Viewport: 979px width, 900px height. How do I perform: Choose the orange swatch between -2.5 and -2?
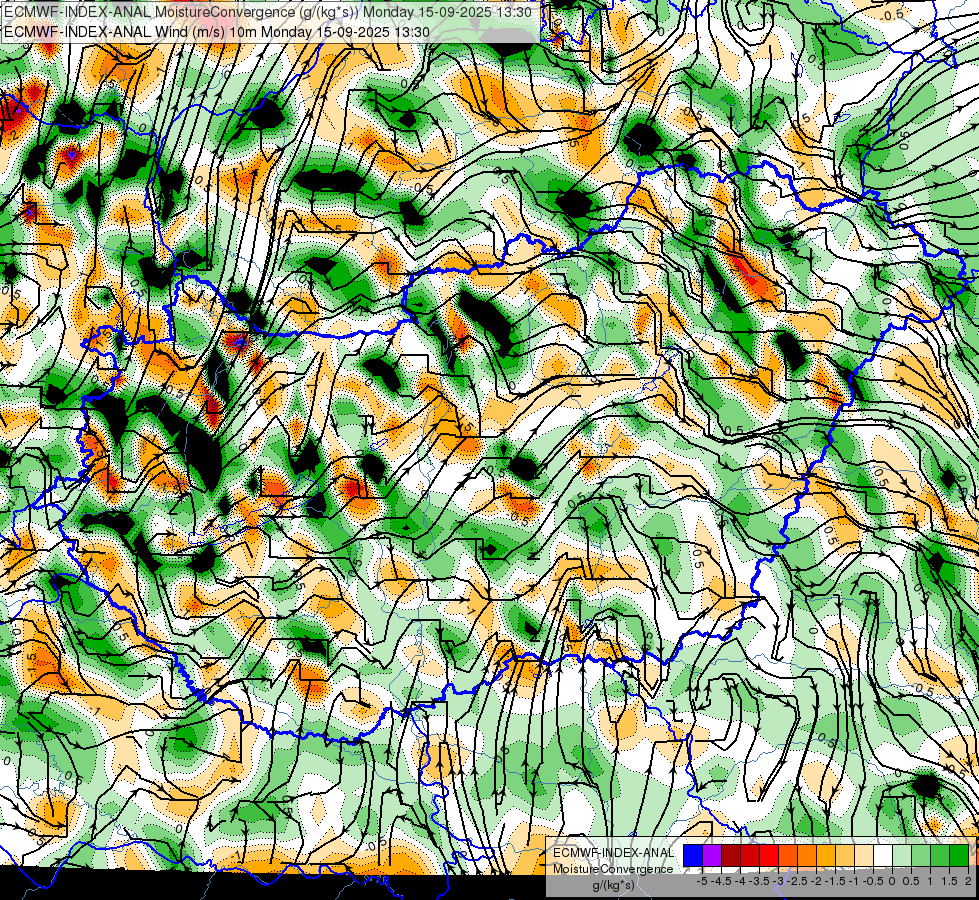[x=807, y=856]
